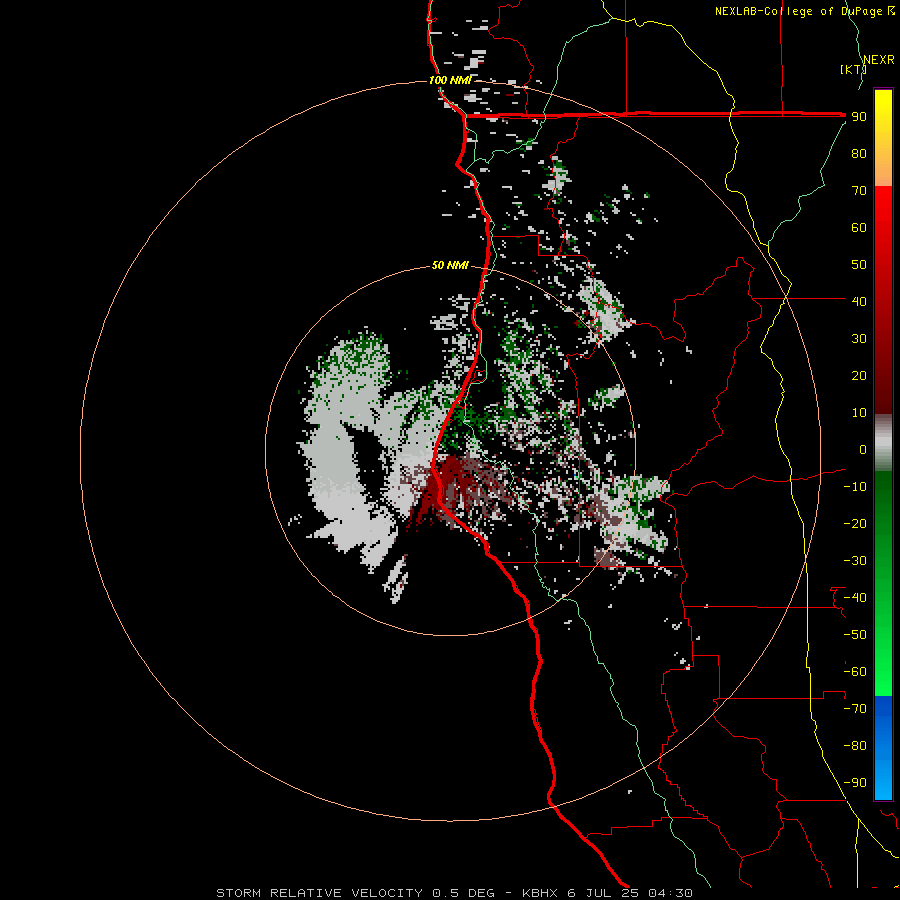Click the 10 label on velocity legend

point(859,413)
